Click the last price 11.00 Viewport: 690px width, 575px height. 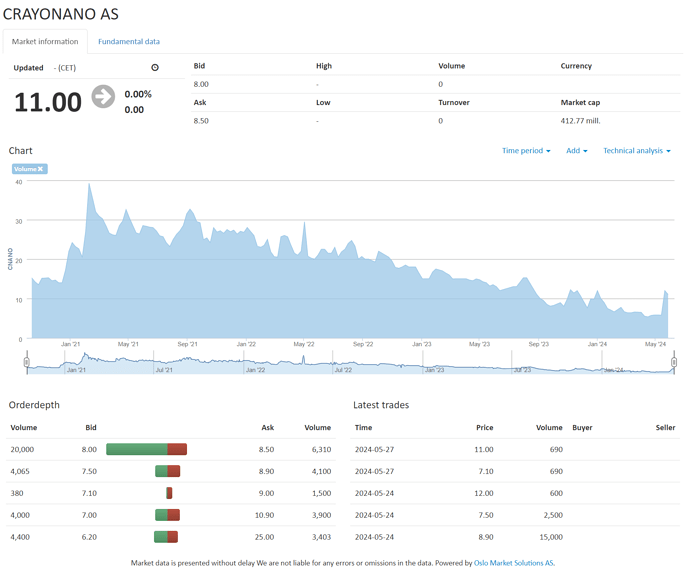48,102
